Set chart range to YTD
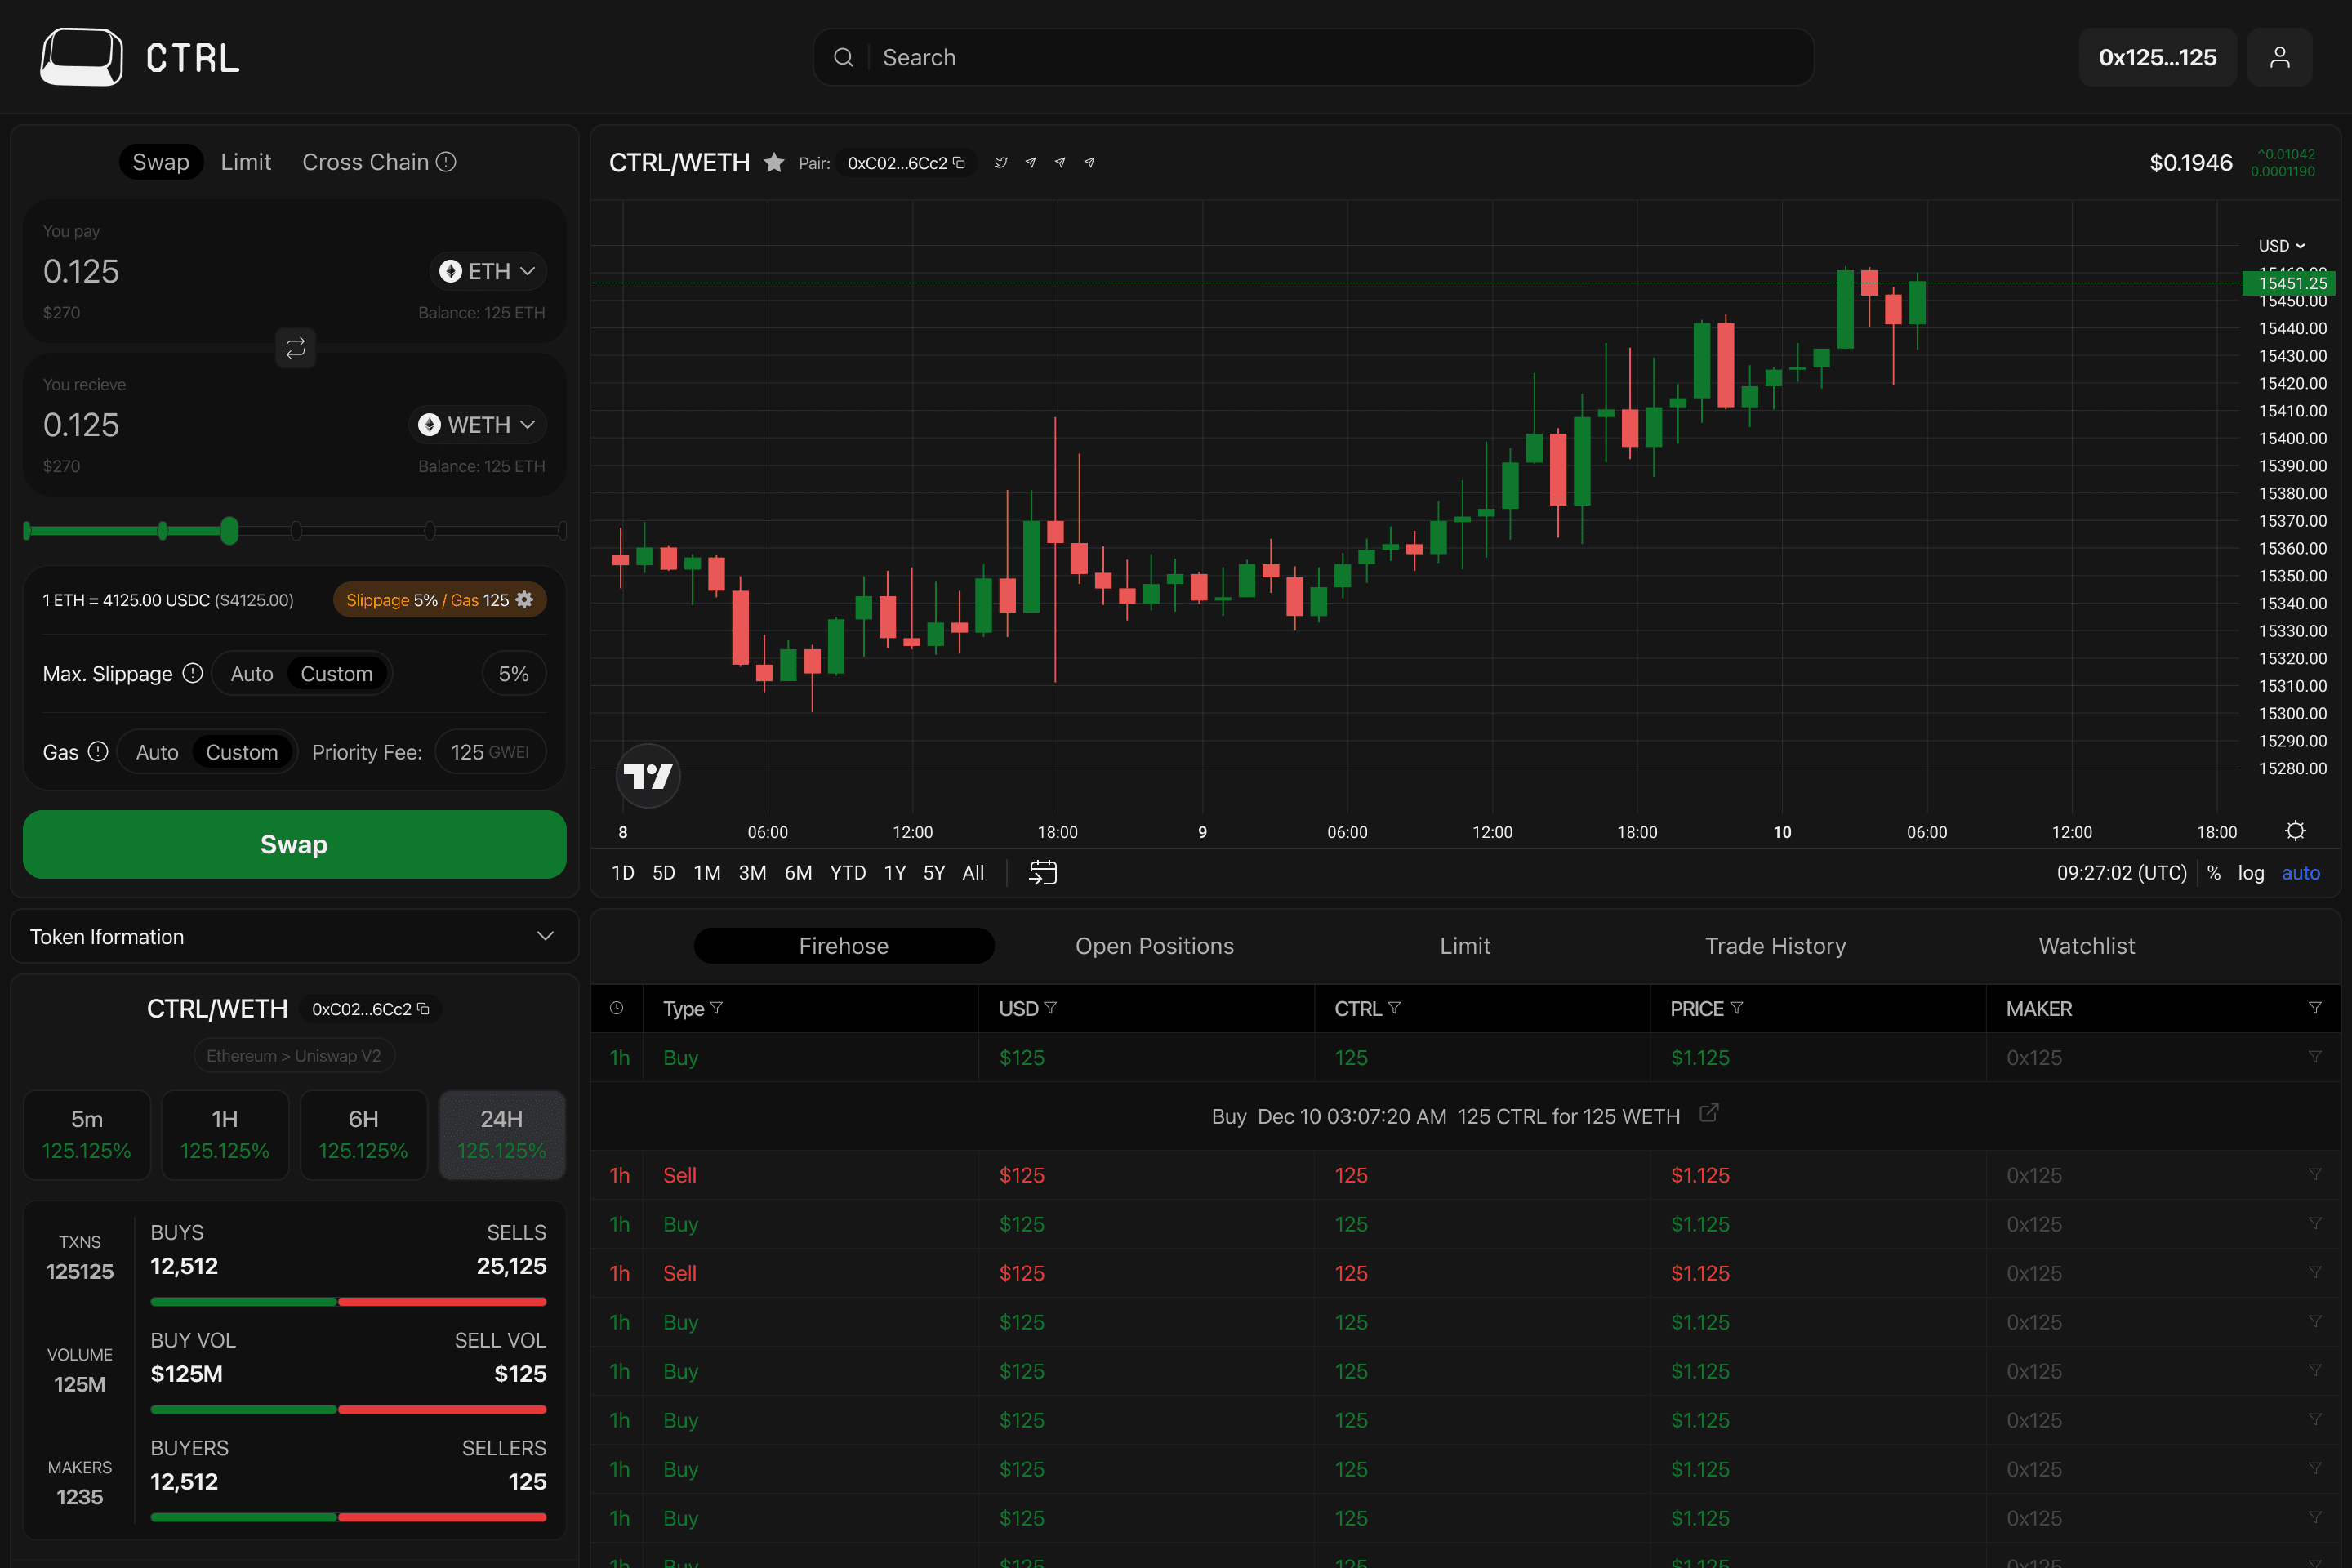 coord(848,873)
